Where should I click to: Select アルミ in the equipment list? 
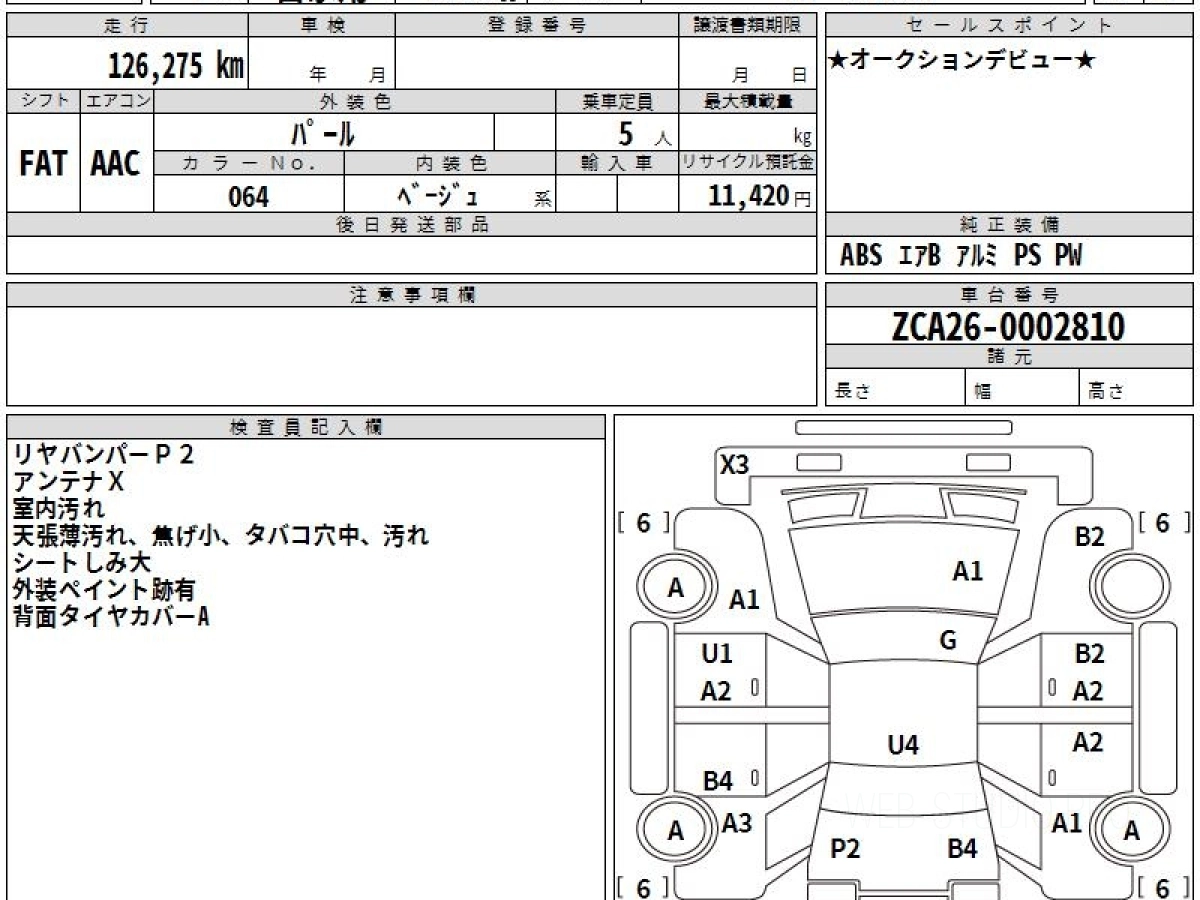(977, 256)
